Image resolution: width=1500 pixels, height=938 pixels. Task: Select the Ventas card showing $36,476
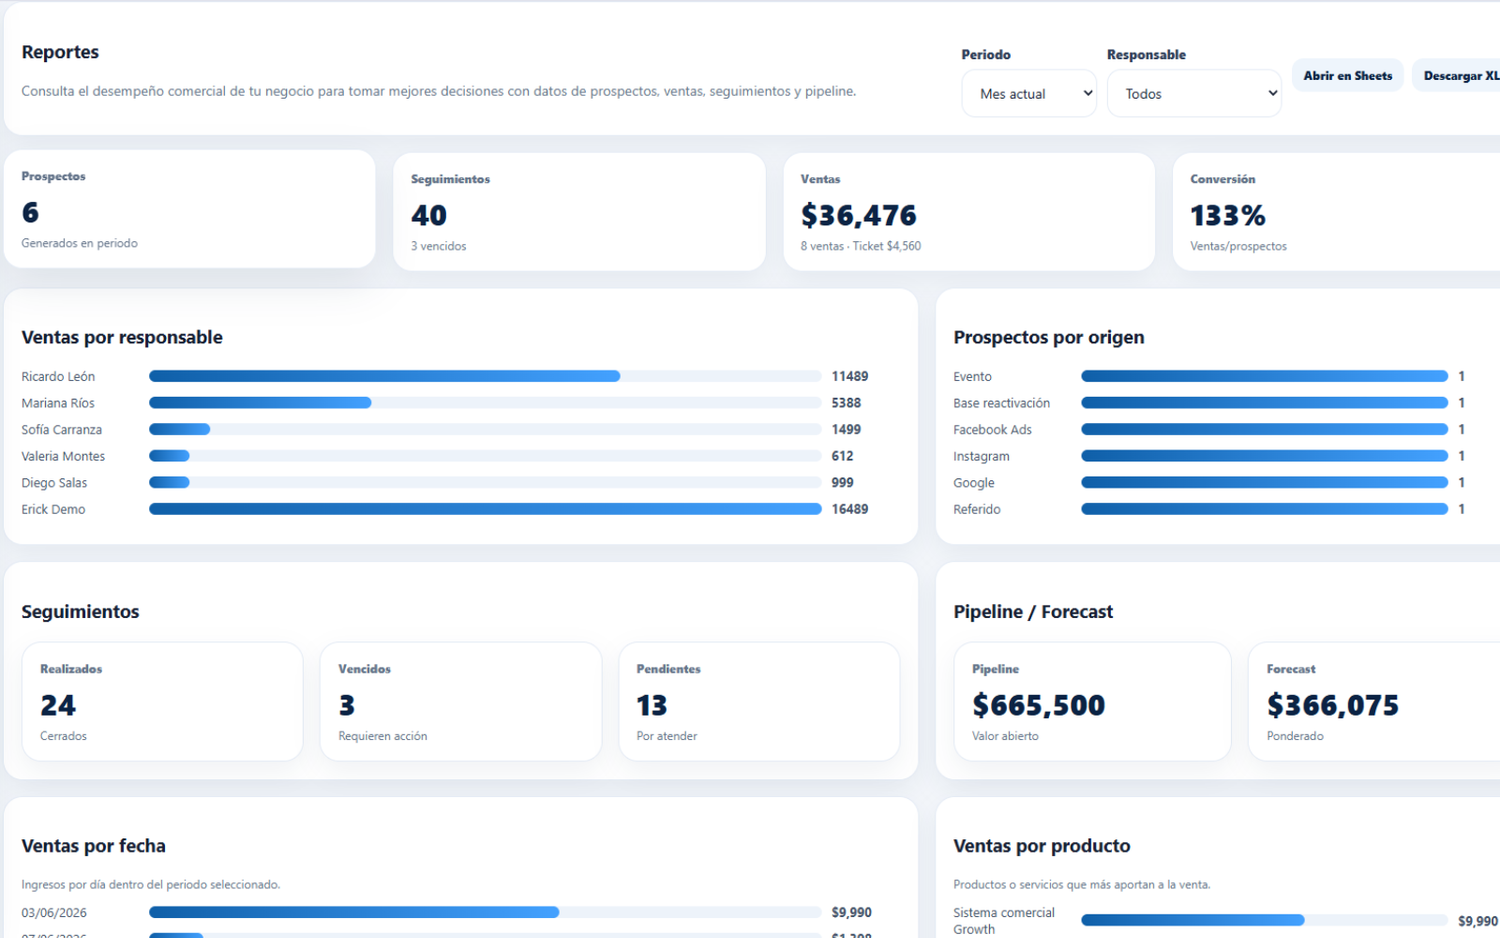(x=969, y=211)
